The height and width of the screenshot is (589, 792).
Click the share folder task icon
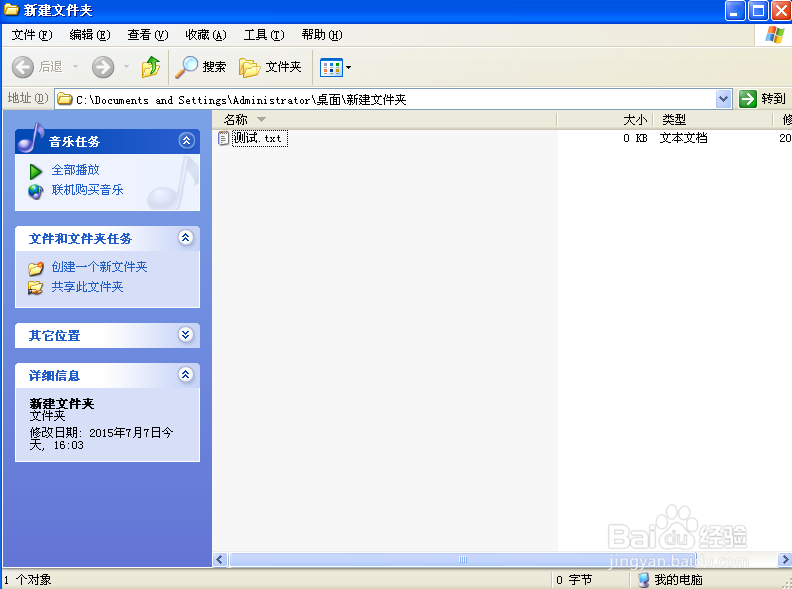pos(35,287)
